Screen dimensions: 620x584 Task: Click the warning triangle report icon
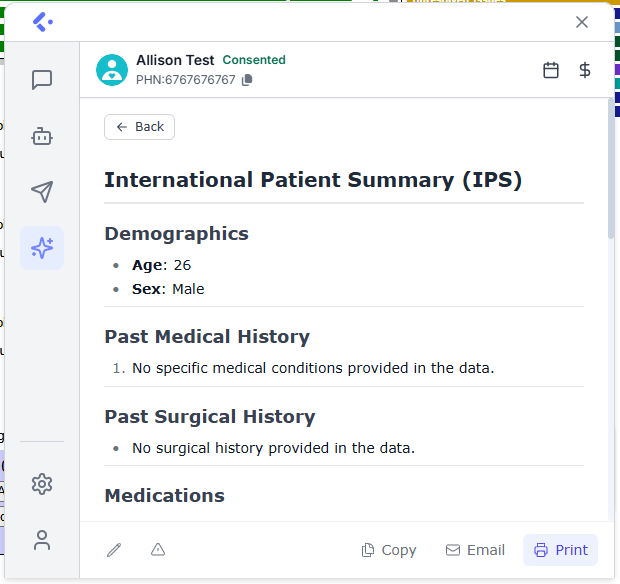click(158, 550)
